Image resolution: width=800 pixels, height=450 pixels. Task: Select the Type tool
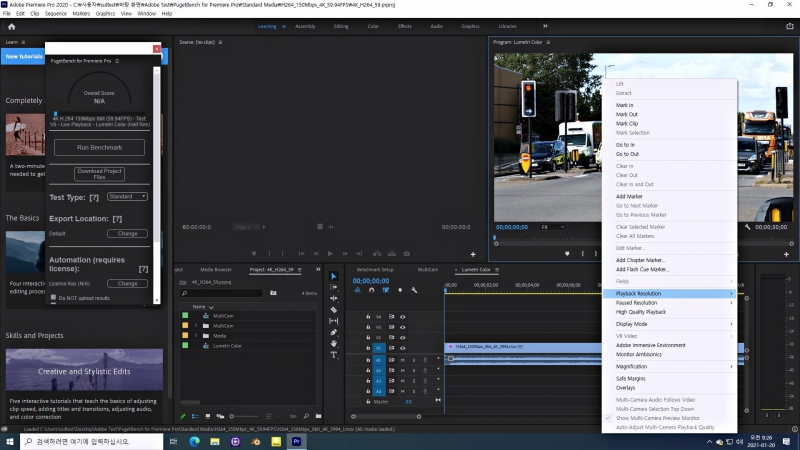[334, 355]
